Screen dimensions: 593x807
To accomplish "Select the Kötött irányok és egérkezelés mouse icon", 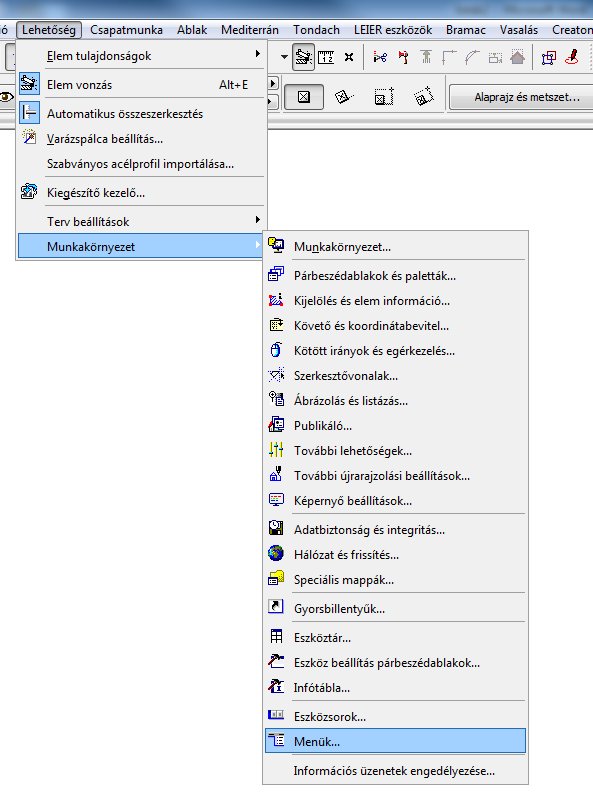I will [x=276, y=349].
